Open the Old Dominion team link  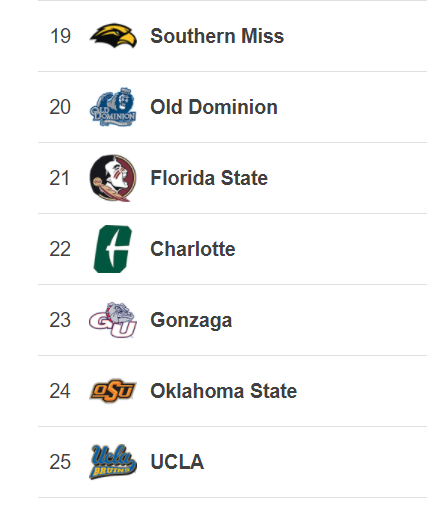[214, 107]
